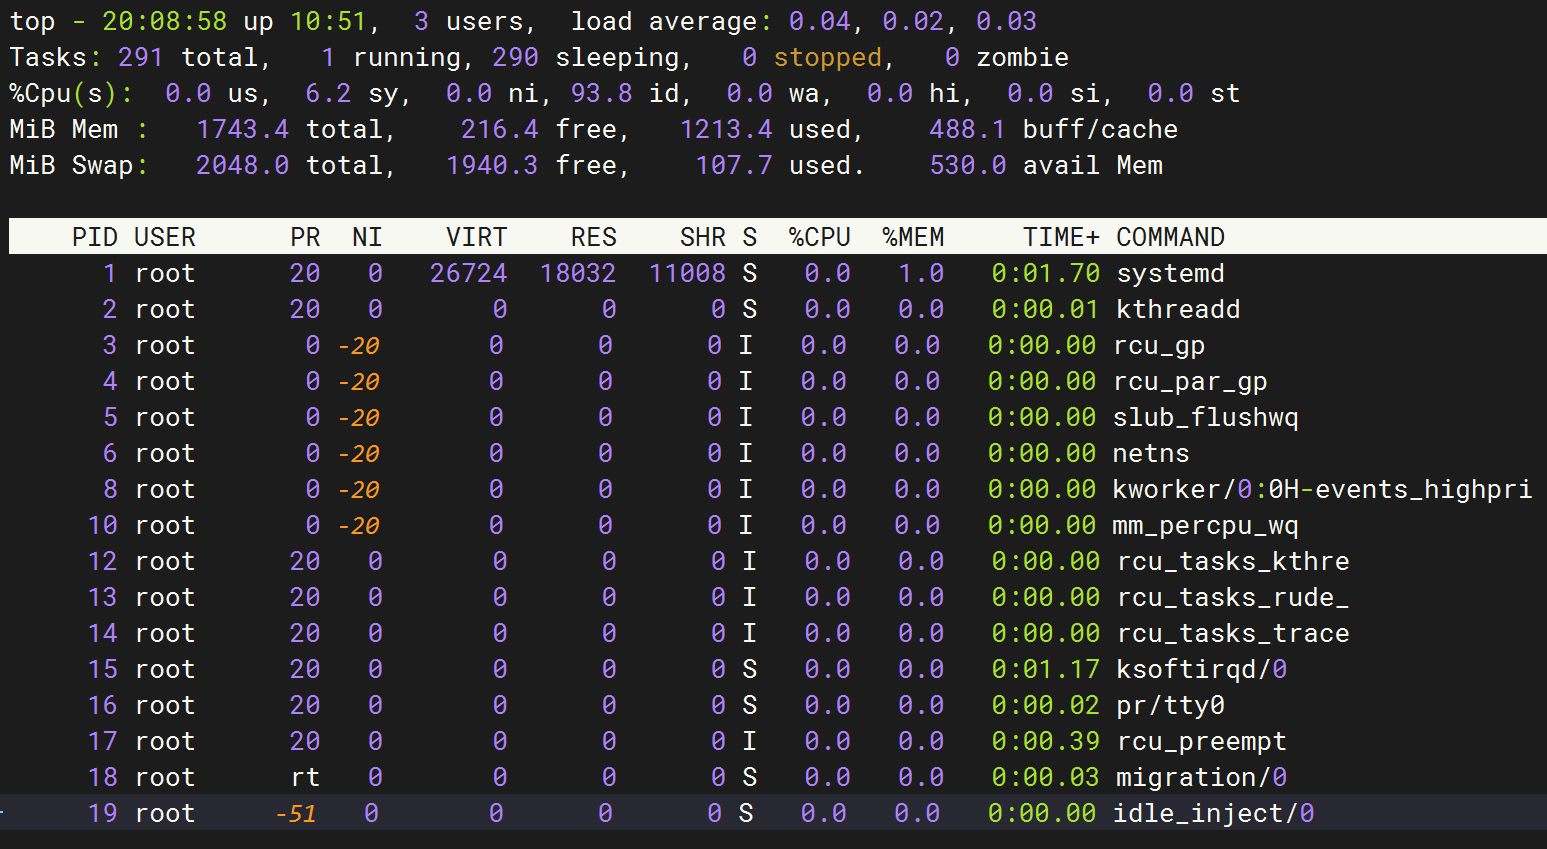Click the uptime value 10:51
1547x849 pixels.
[328, 21]
